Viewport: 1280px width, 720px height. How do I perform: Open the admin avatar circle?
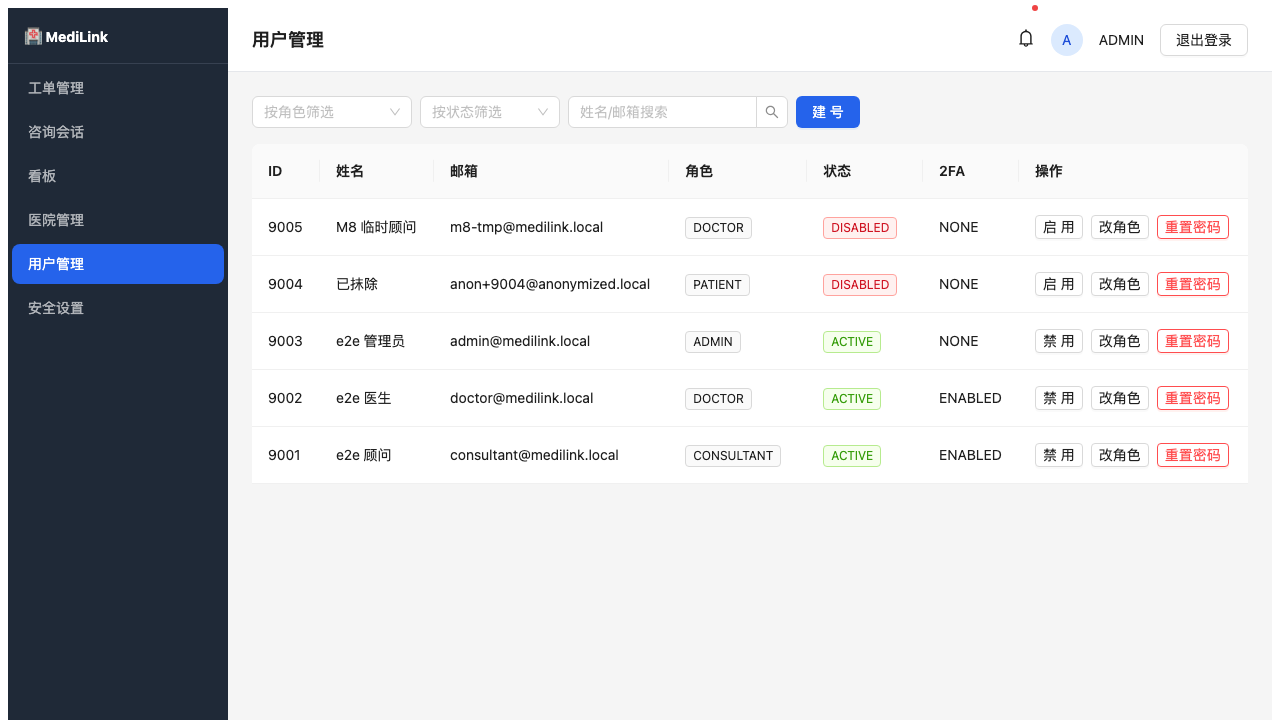coord(1067,40)
